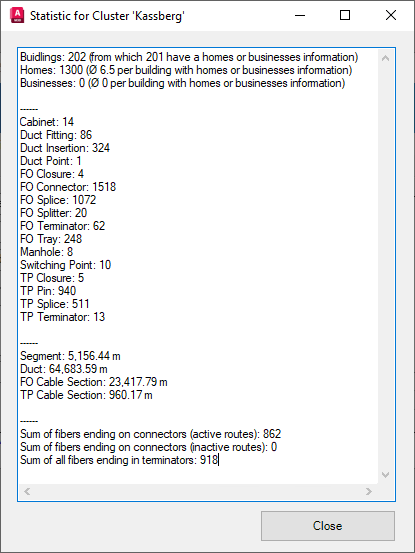The width and height of the screenshot is (415, 553).
Task: Click the 'Businesses: 0' line
Action: pyautogui.click(x=182, y=83)
